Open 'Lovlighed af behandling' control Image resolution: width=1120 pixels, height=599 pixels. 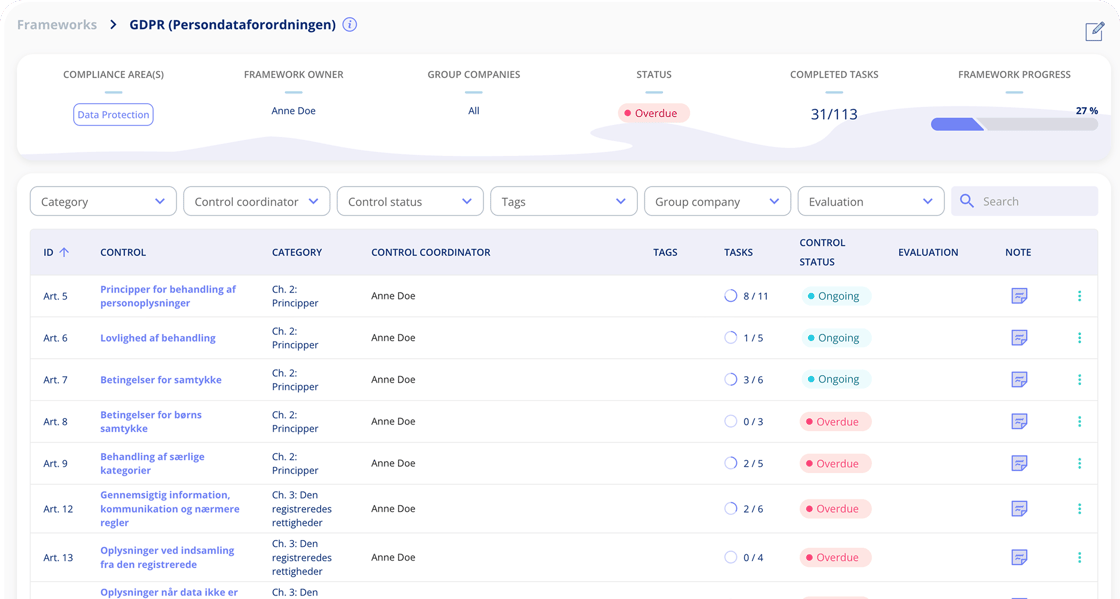tap(158, 338)
